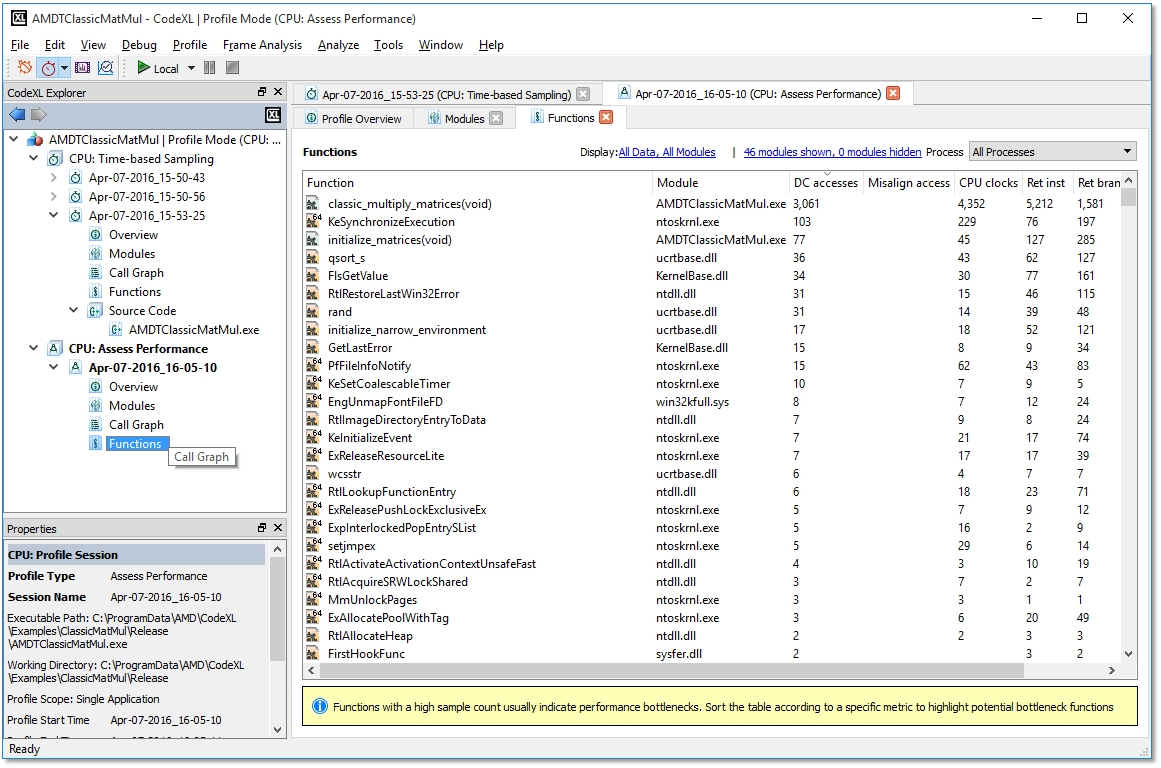Open the Debug menu
1161x768 pixels.
pos(139,44)
